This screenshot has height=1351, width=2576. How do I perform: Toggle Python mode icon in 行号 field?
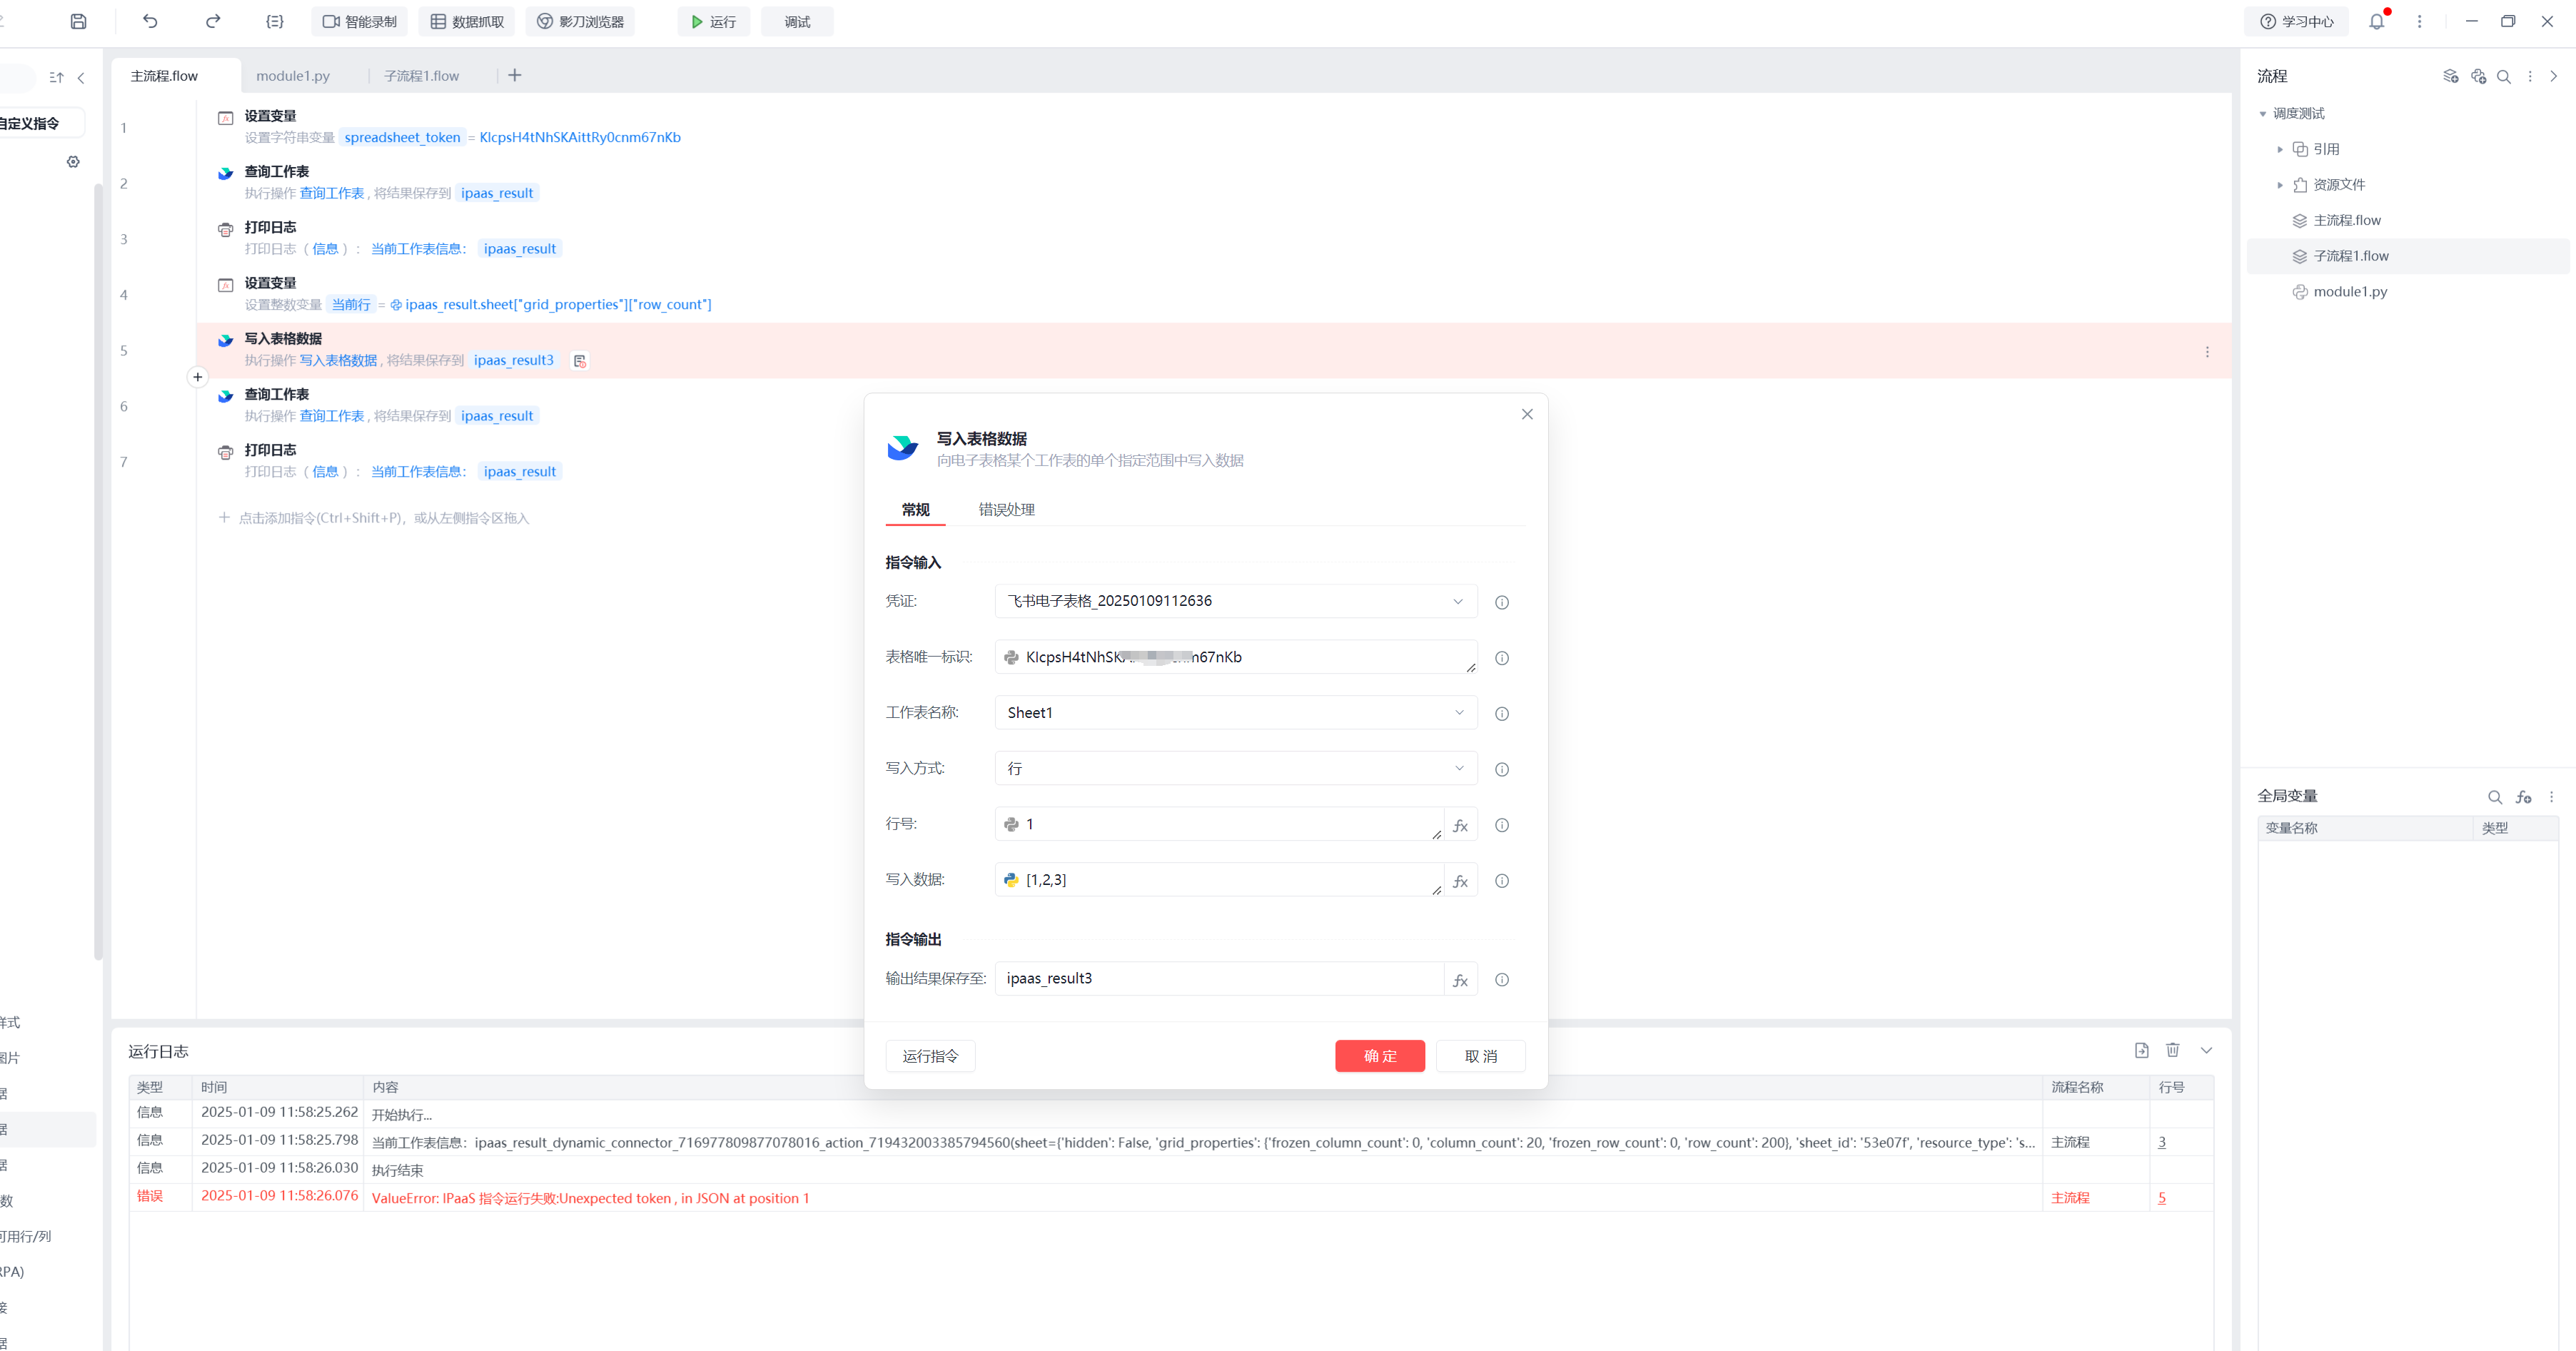[1011, 824]
